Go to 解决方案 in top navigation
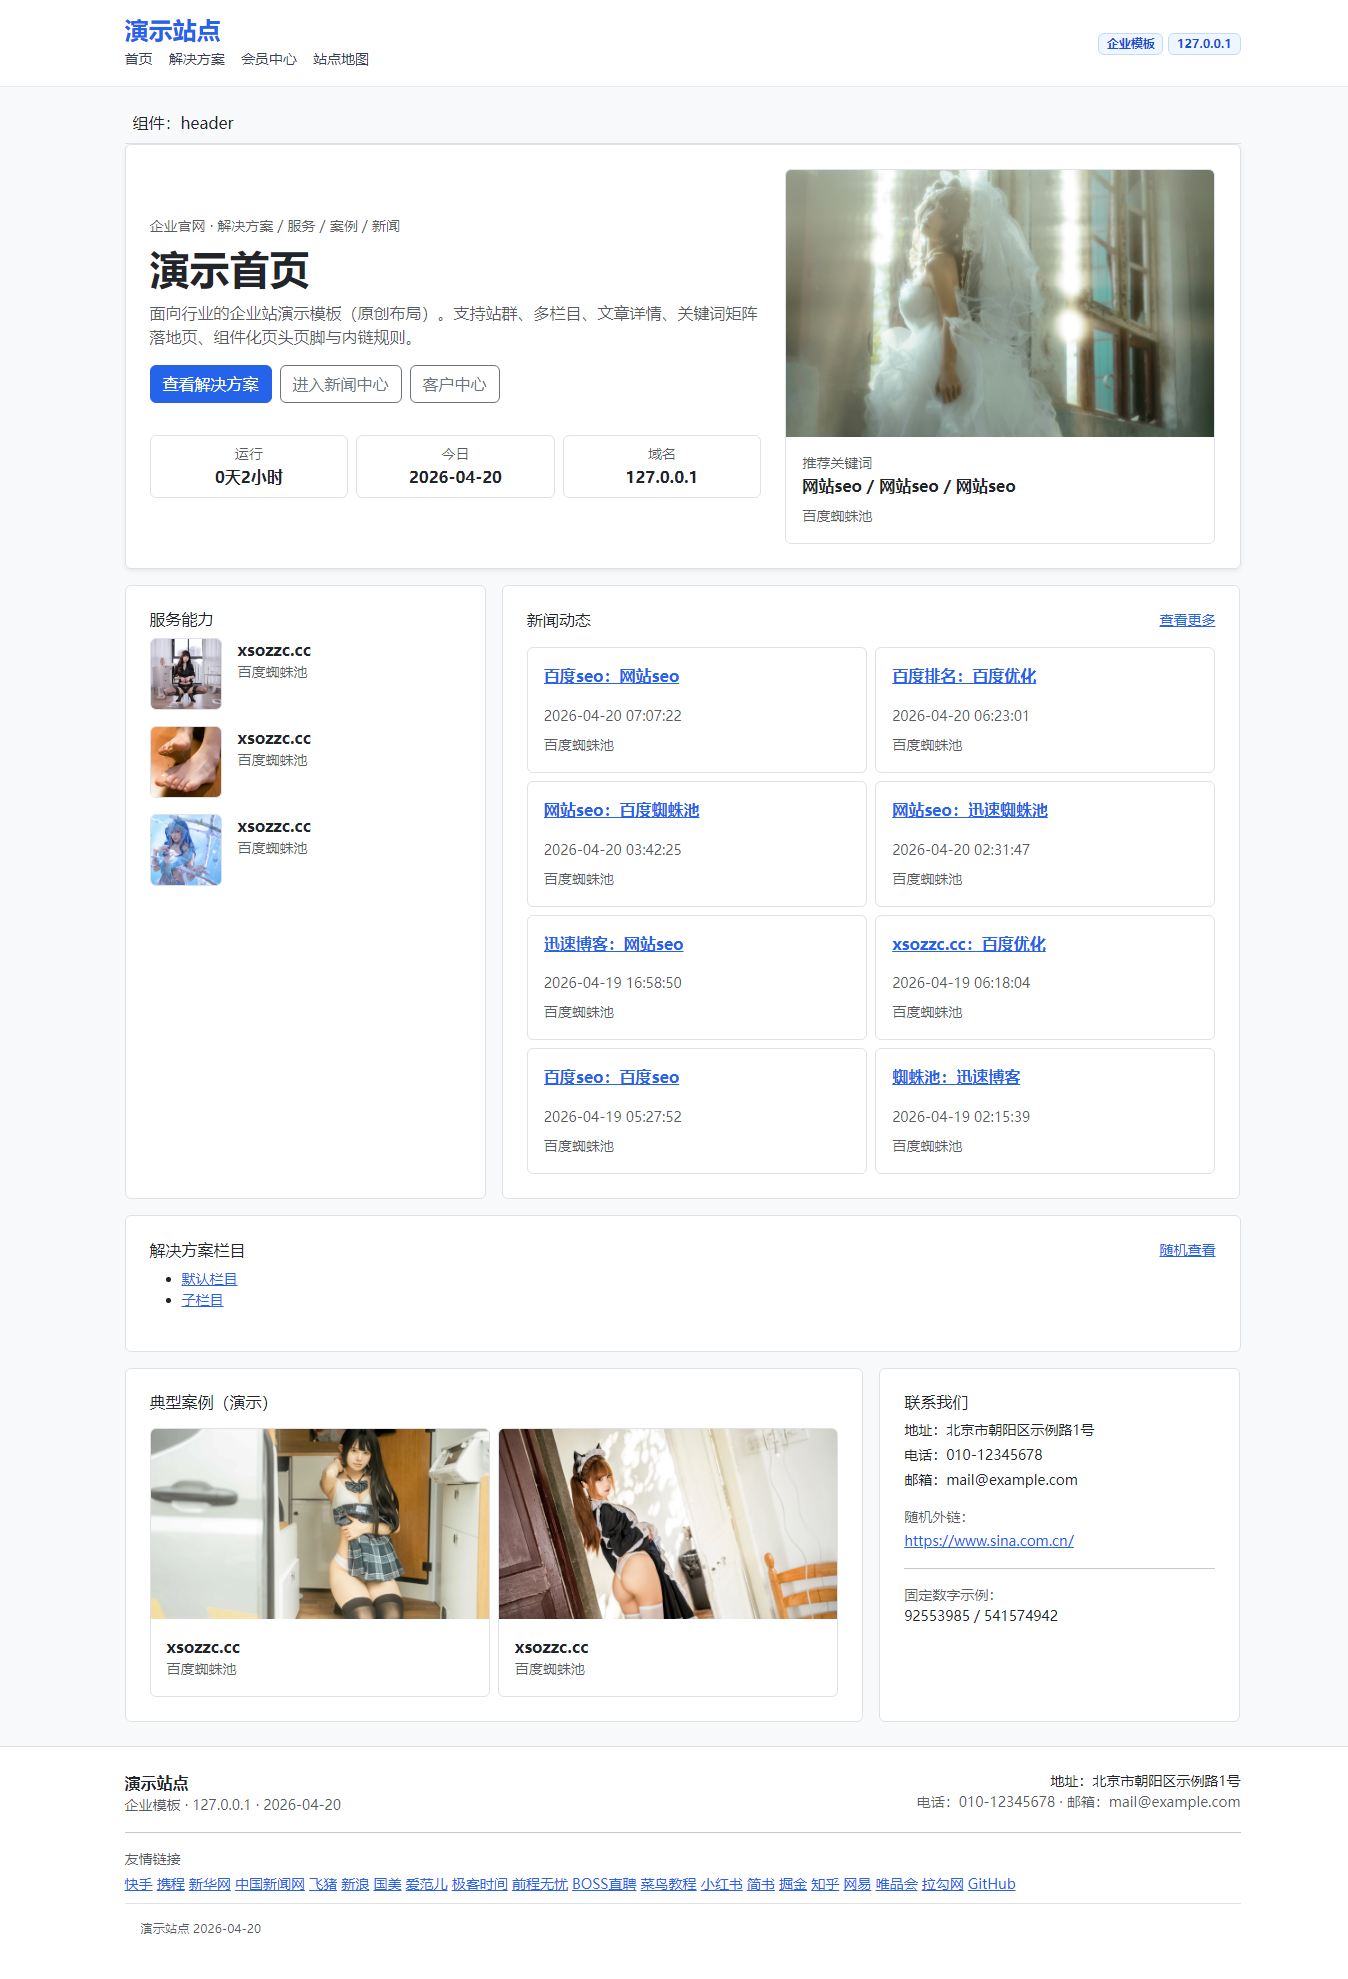1348x1979 pixels. 196,59
